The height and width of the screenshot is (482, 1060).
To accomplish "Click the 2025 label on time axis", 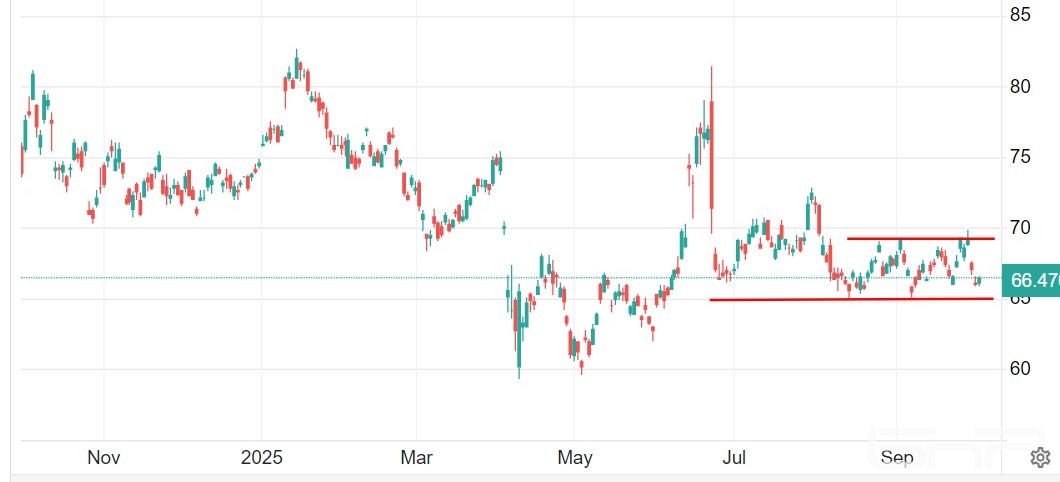I will [x=261, y=458].
